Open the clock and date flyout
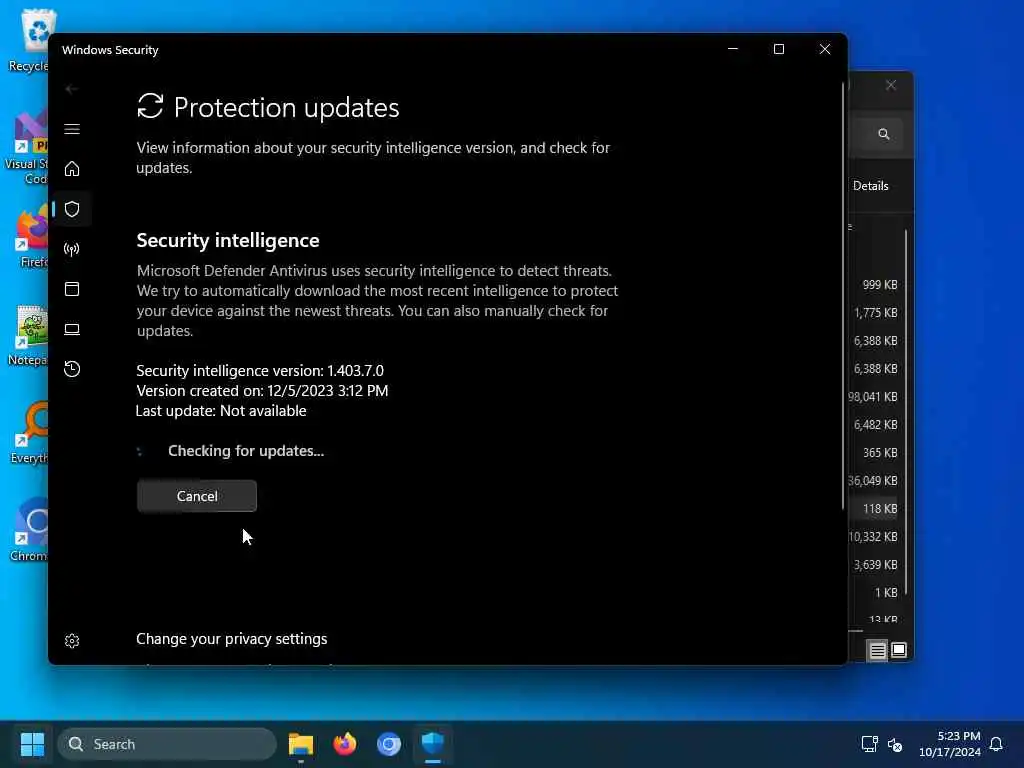1024x768 pixels. coord(950,744)
